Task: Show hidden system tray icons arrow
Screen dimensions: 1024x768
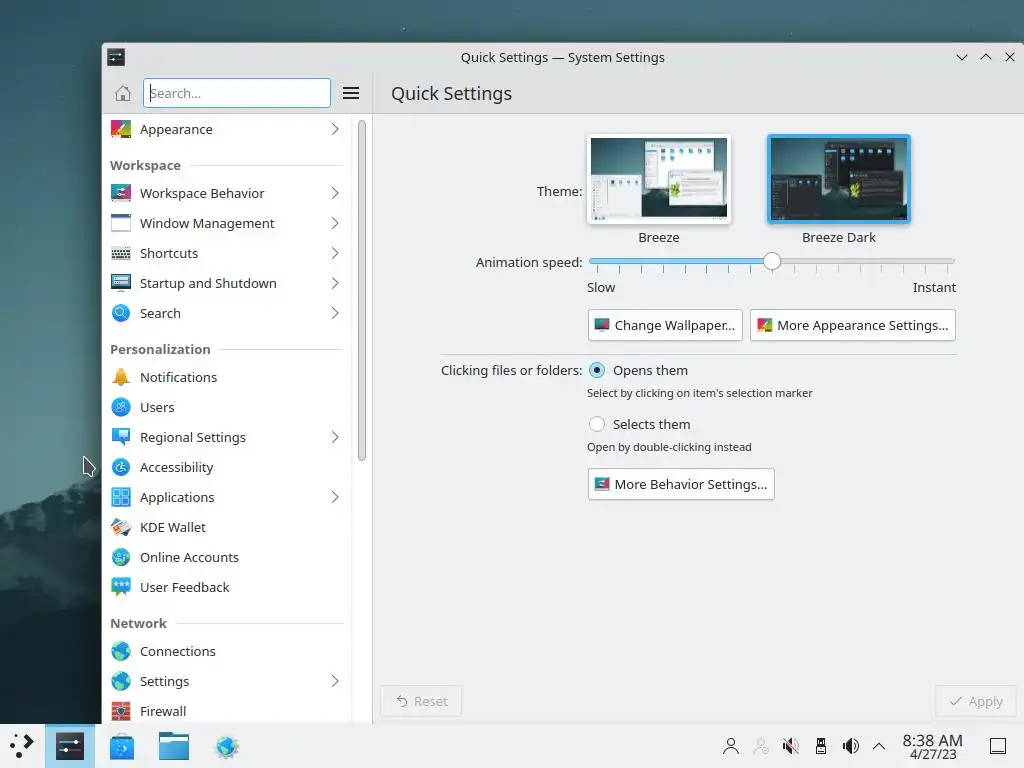Action: point(879,746)
